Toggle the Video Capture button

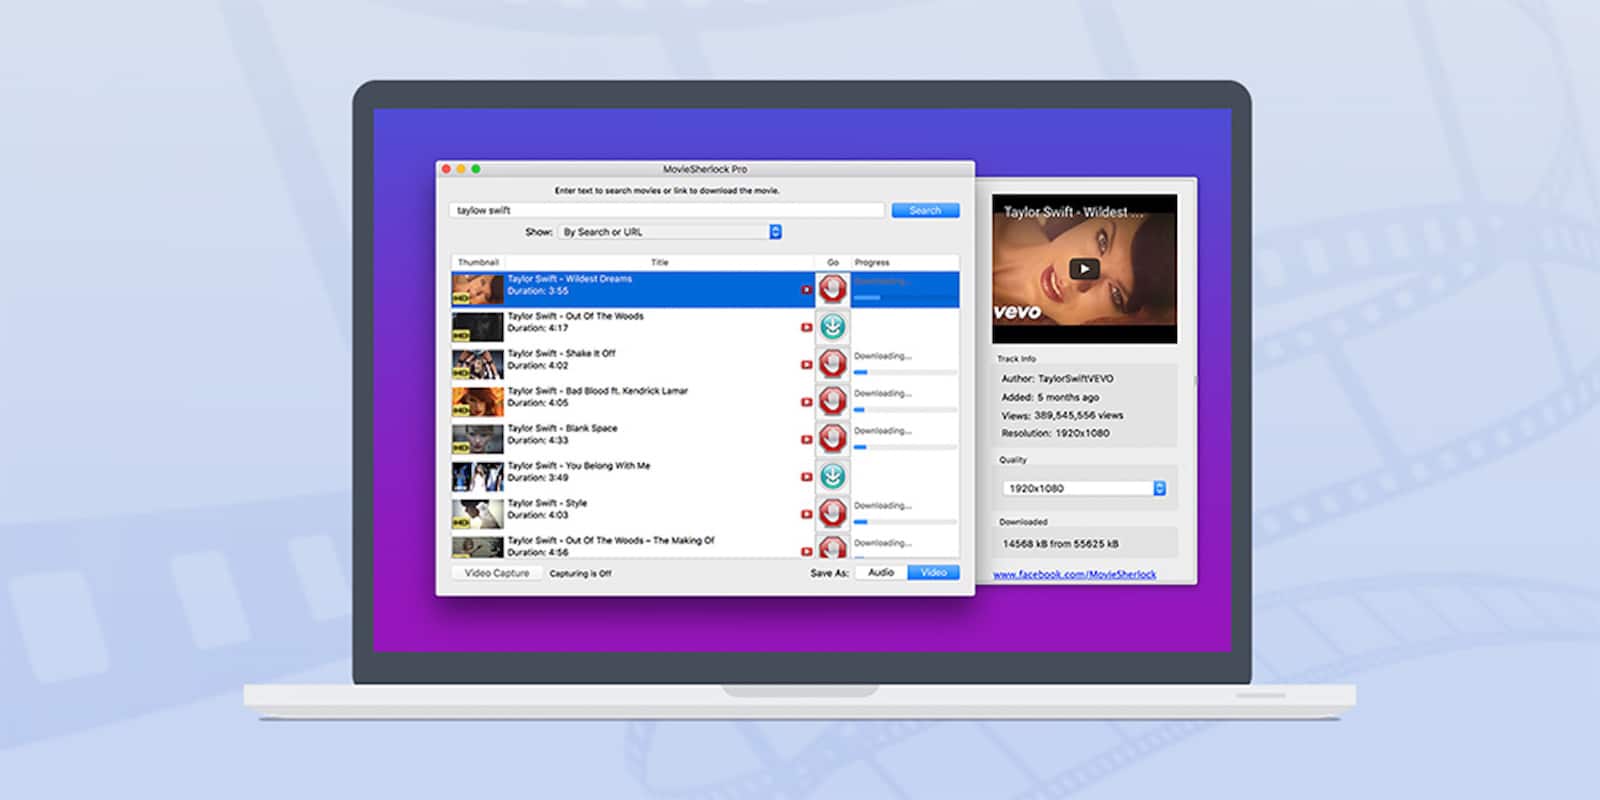click(497, 573)
